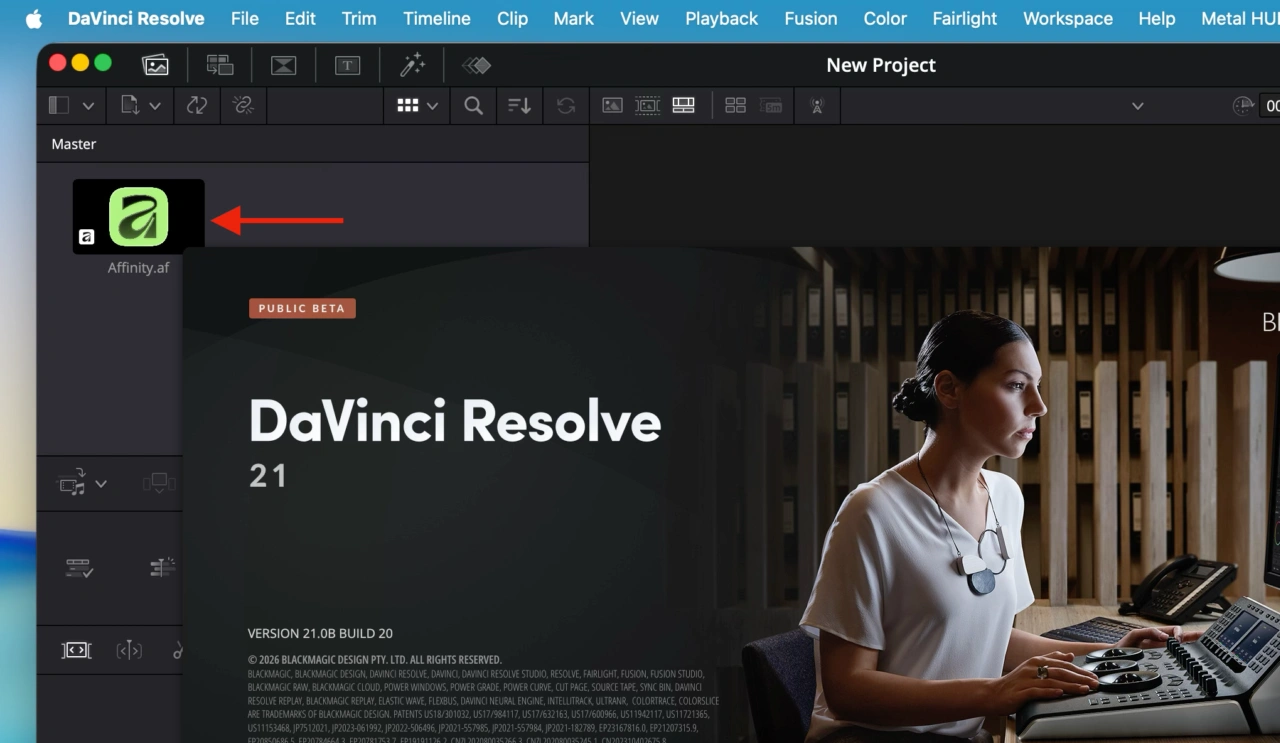
Task: Expand the import media options
Action: [x=157, y=105]
